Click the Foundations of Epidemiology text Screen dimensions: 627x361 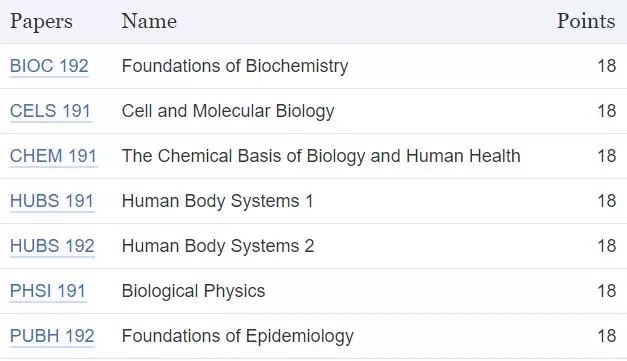click(x=238, y=336)
